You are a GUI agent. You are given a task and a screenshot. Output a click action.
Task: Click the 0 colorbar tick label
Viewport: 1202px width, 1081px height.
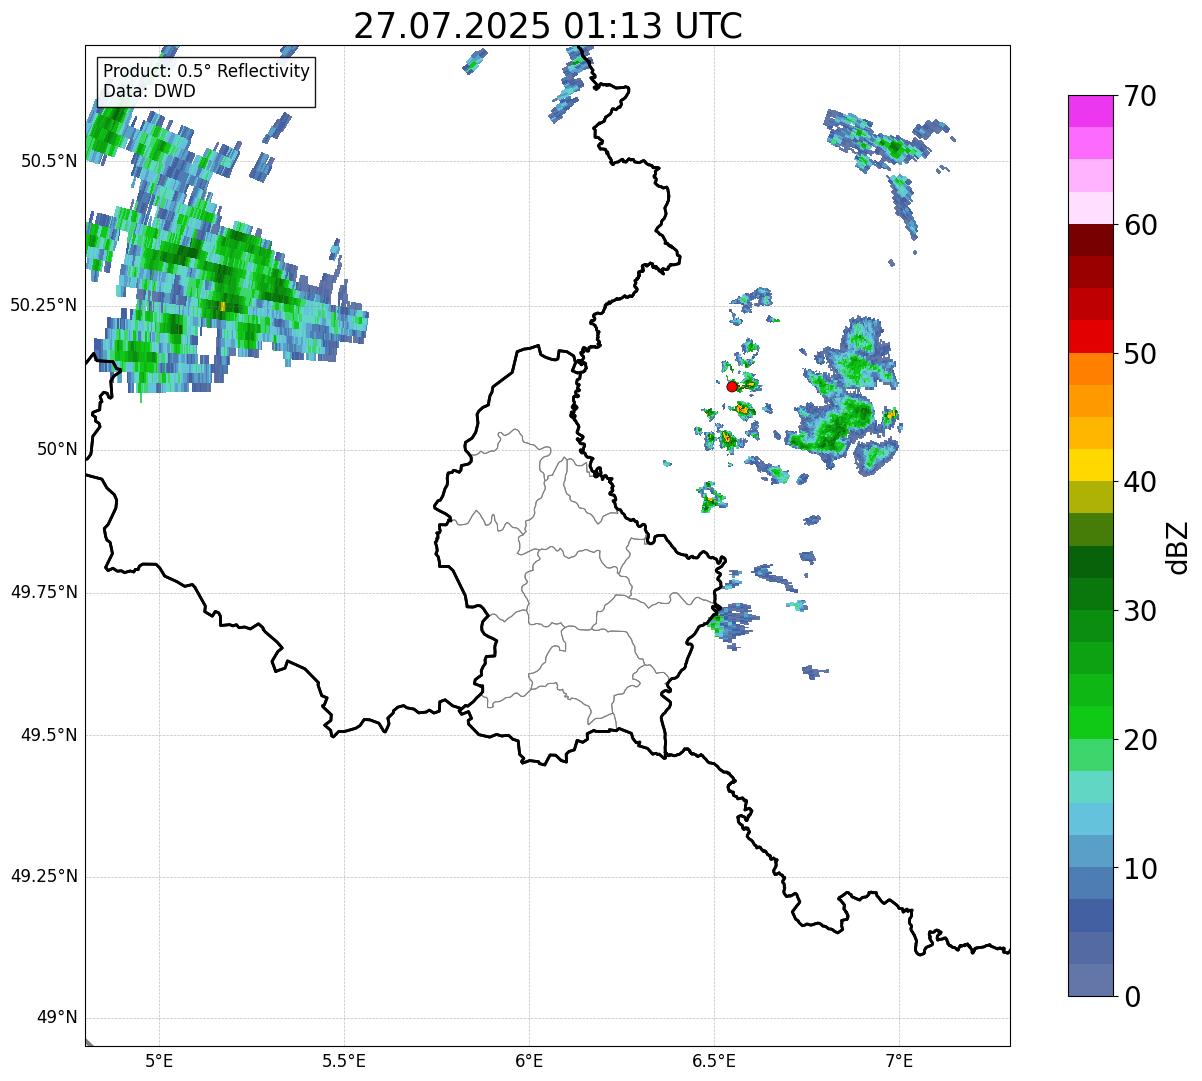click(x=1131, y=997)
